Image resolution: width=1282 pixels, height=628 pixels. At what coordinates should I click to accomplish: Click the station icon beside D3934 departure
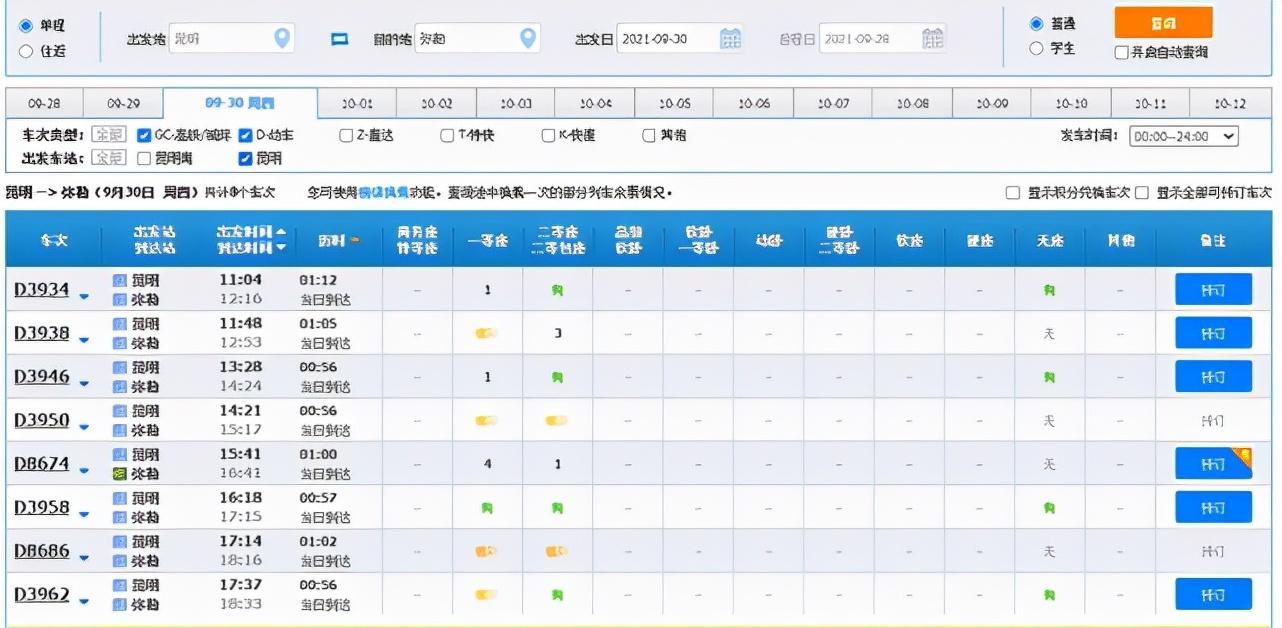point(120,281)
